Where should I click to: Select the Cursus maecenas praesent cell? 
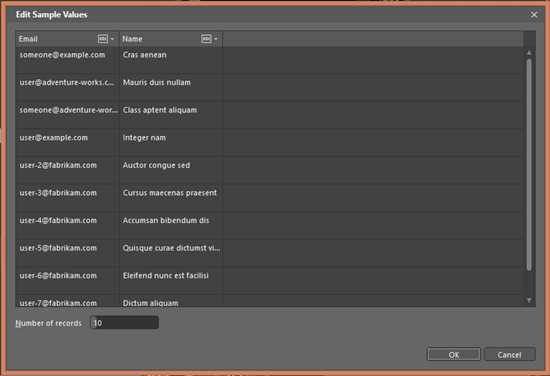170,198
